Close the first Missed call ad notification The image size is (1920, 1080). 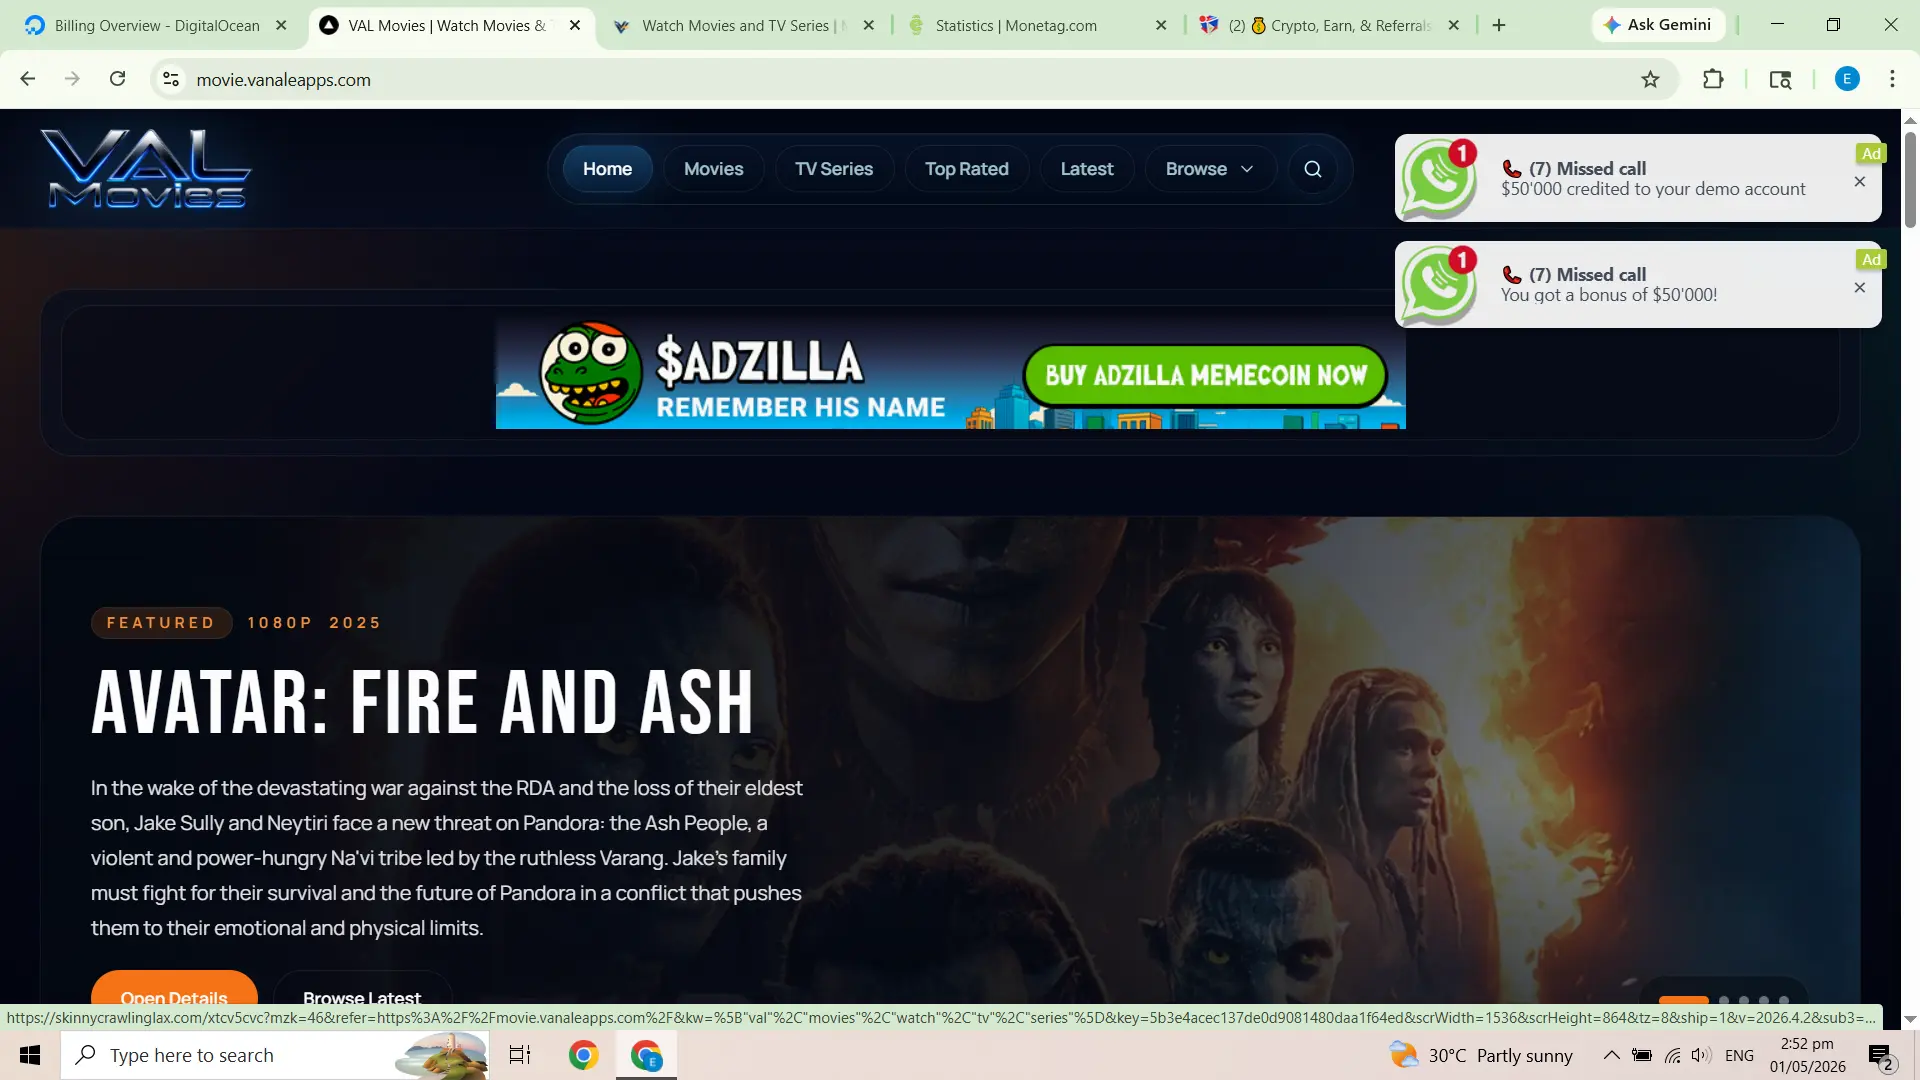pos(1860,182)
